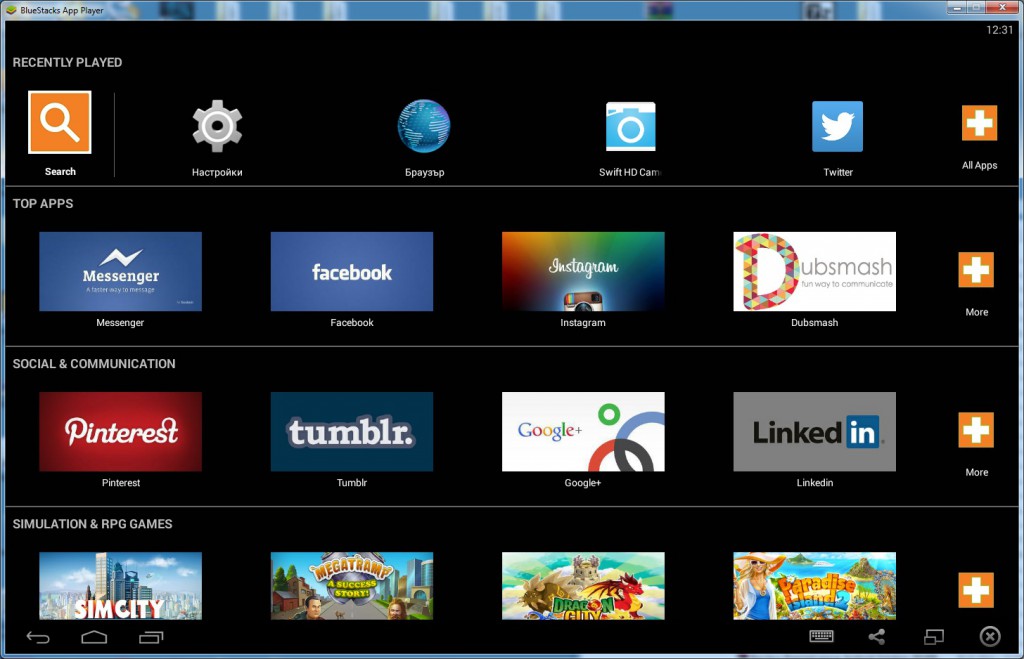Click the Linkedin label link
This screenshot has width=1024, height=659.
pyautogui.click(x=814, y=483)
